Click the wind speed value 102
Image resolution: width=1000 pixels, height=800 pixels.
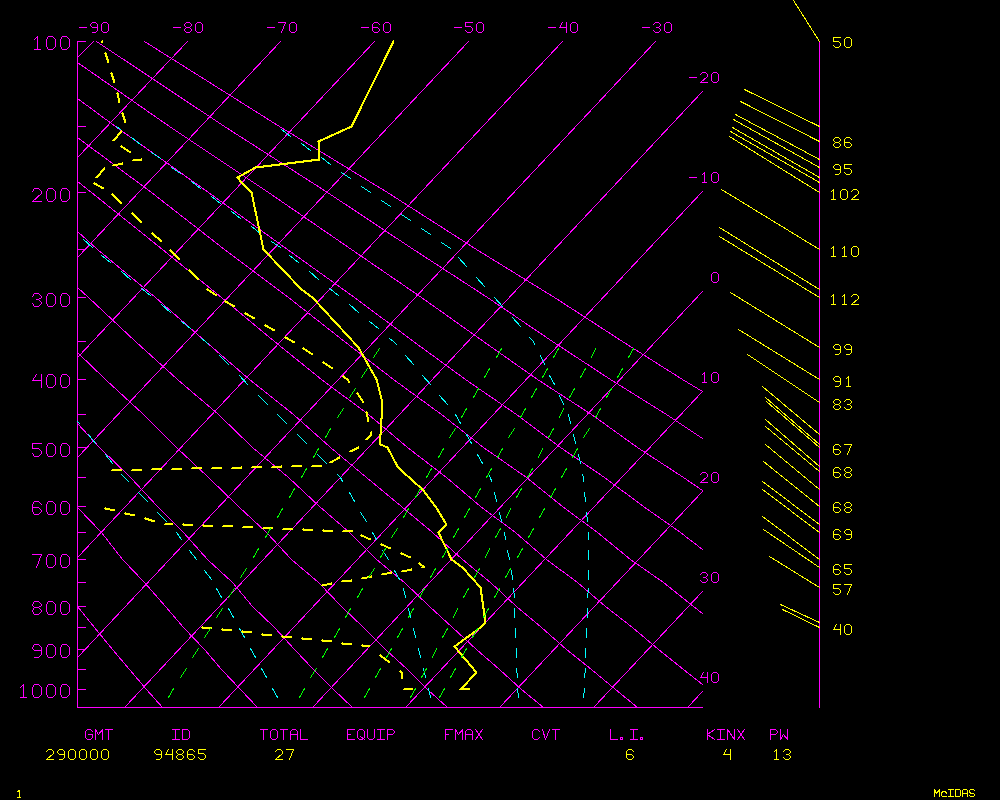844,195
